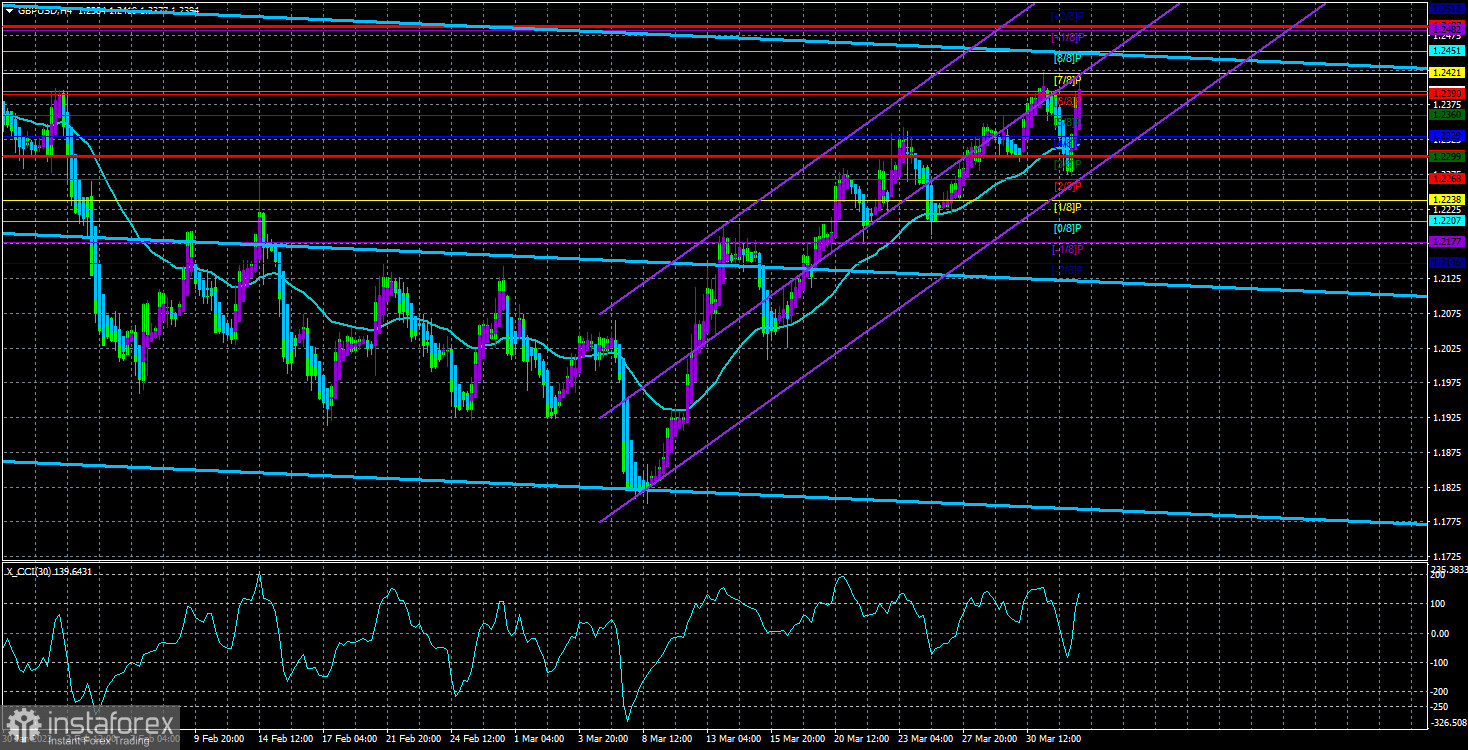This screenshot has height=750, width=1468.
Task: Select the [0/8]P Murray level label
Action: (1068, 228)
